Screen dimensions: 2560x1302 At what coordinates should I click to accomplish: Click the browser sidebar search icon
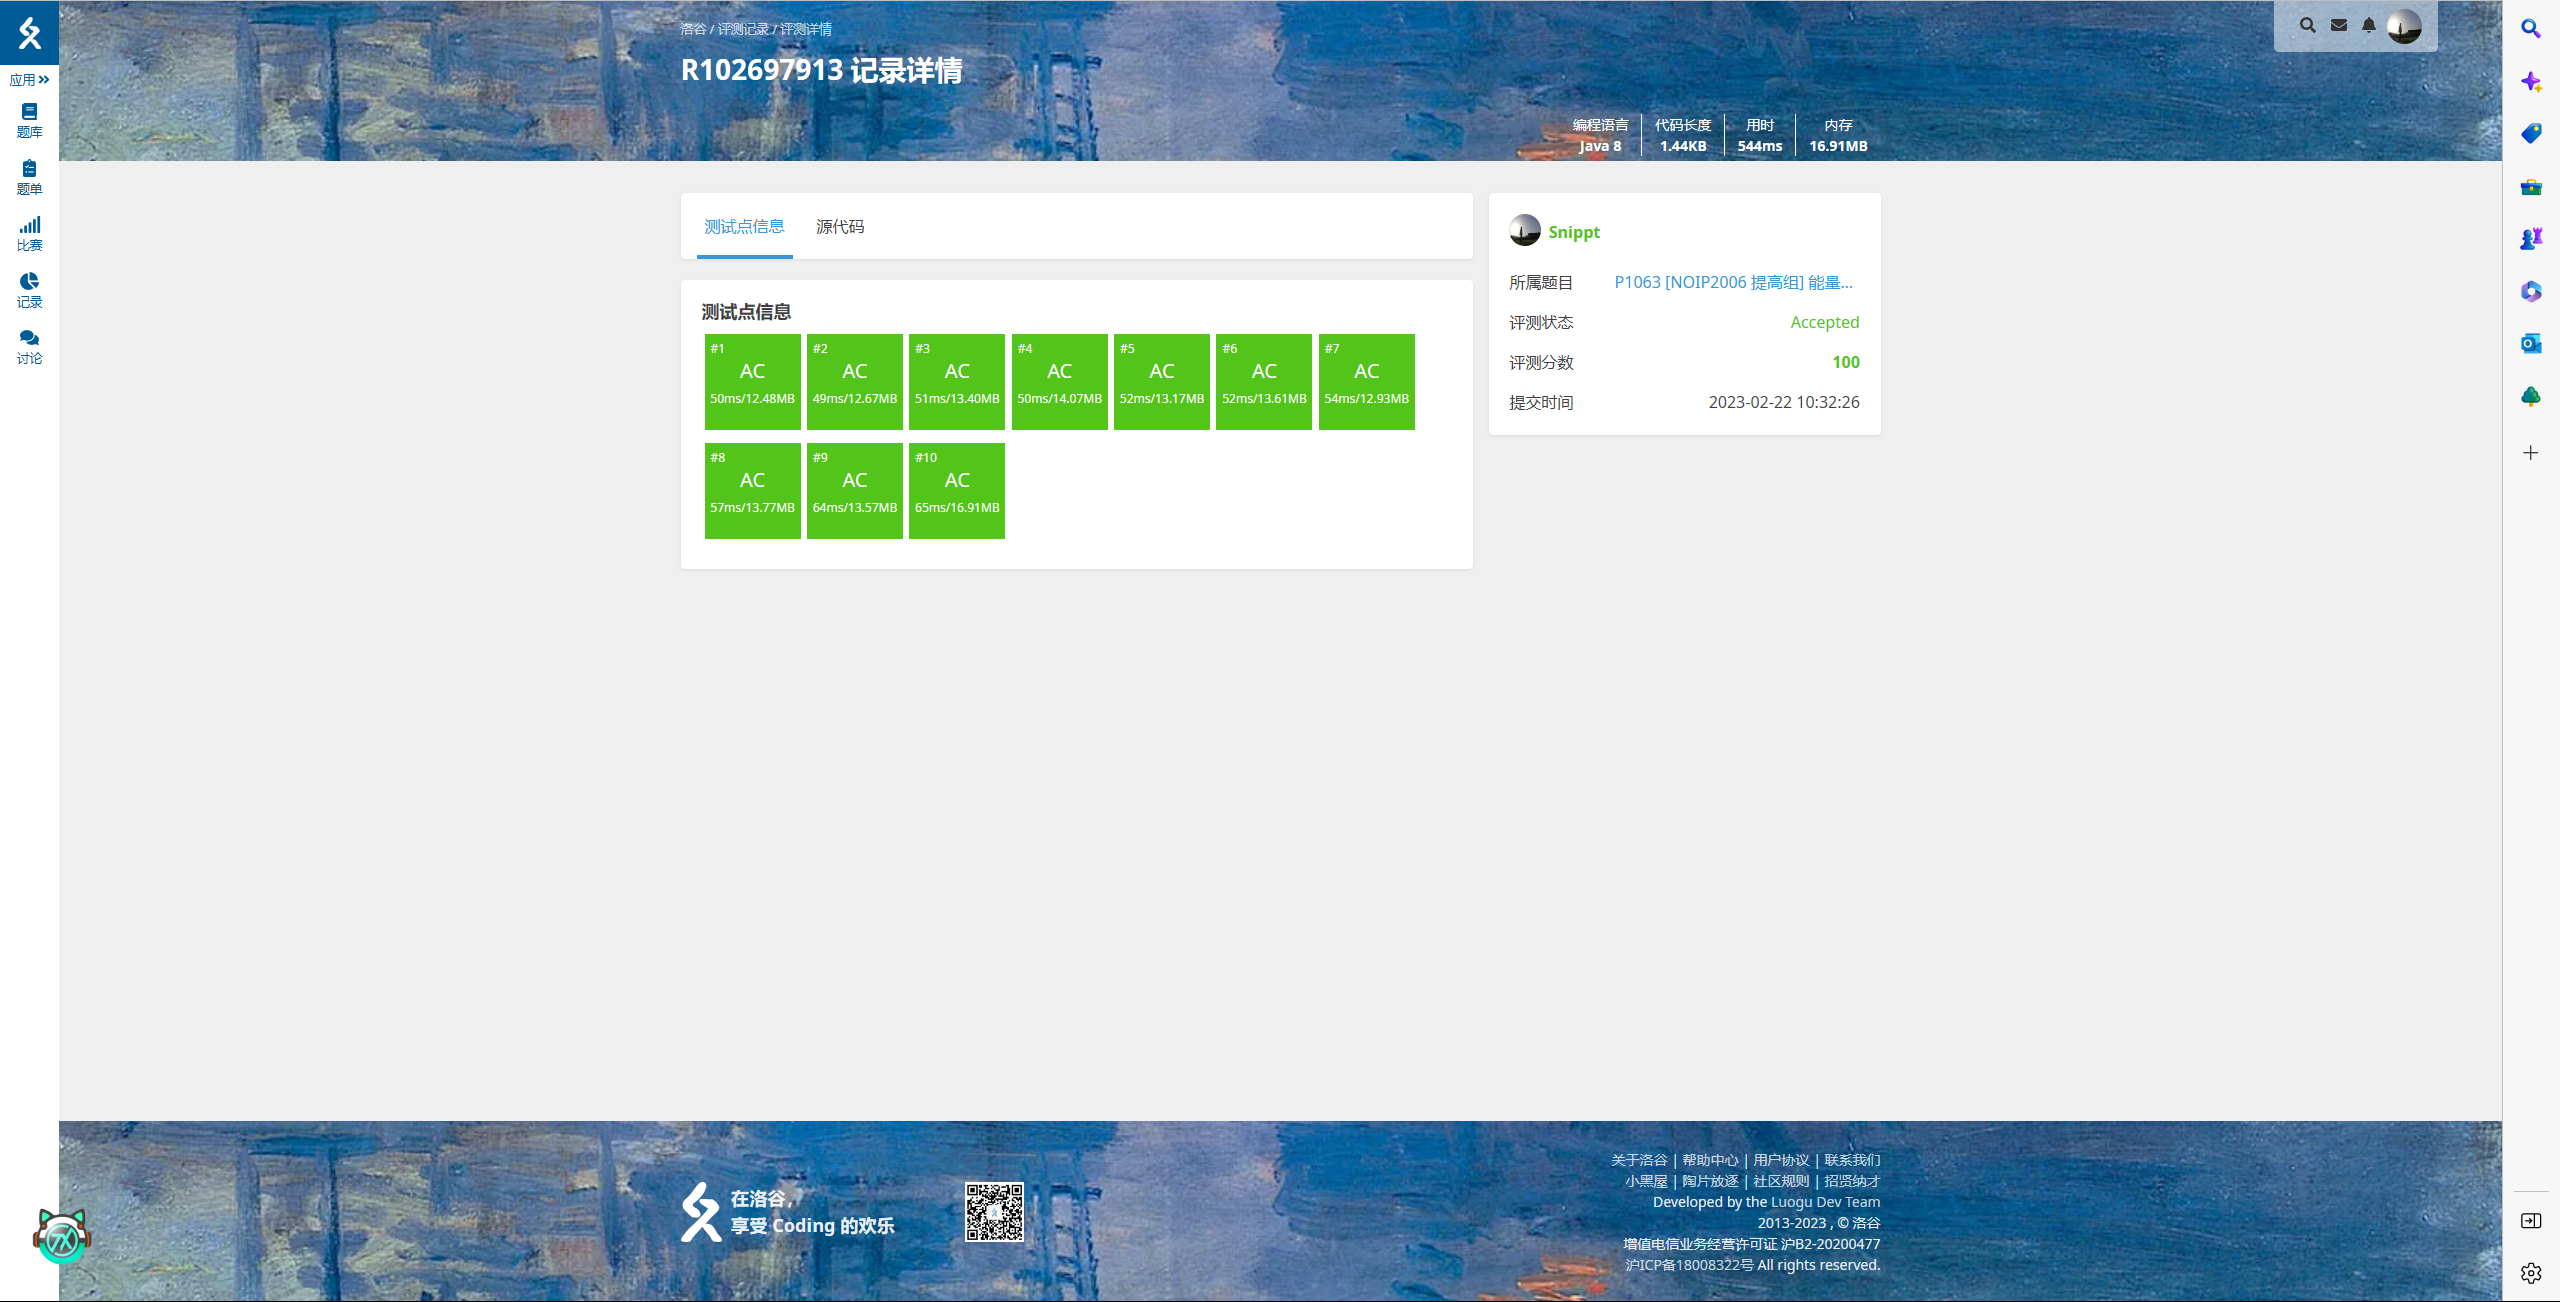click(2531, 28)
